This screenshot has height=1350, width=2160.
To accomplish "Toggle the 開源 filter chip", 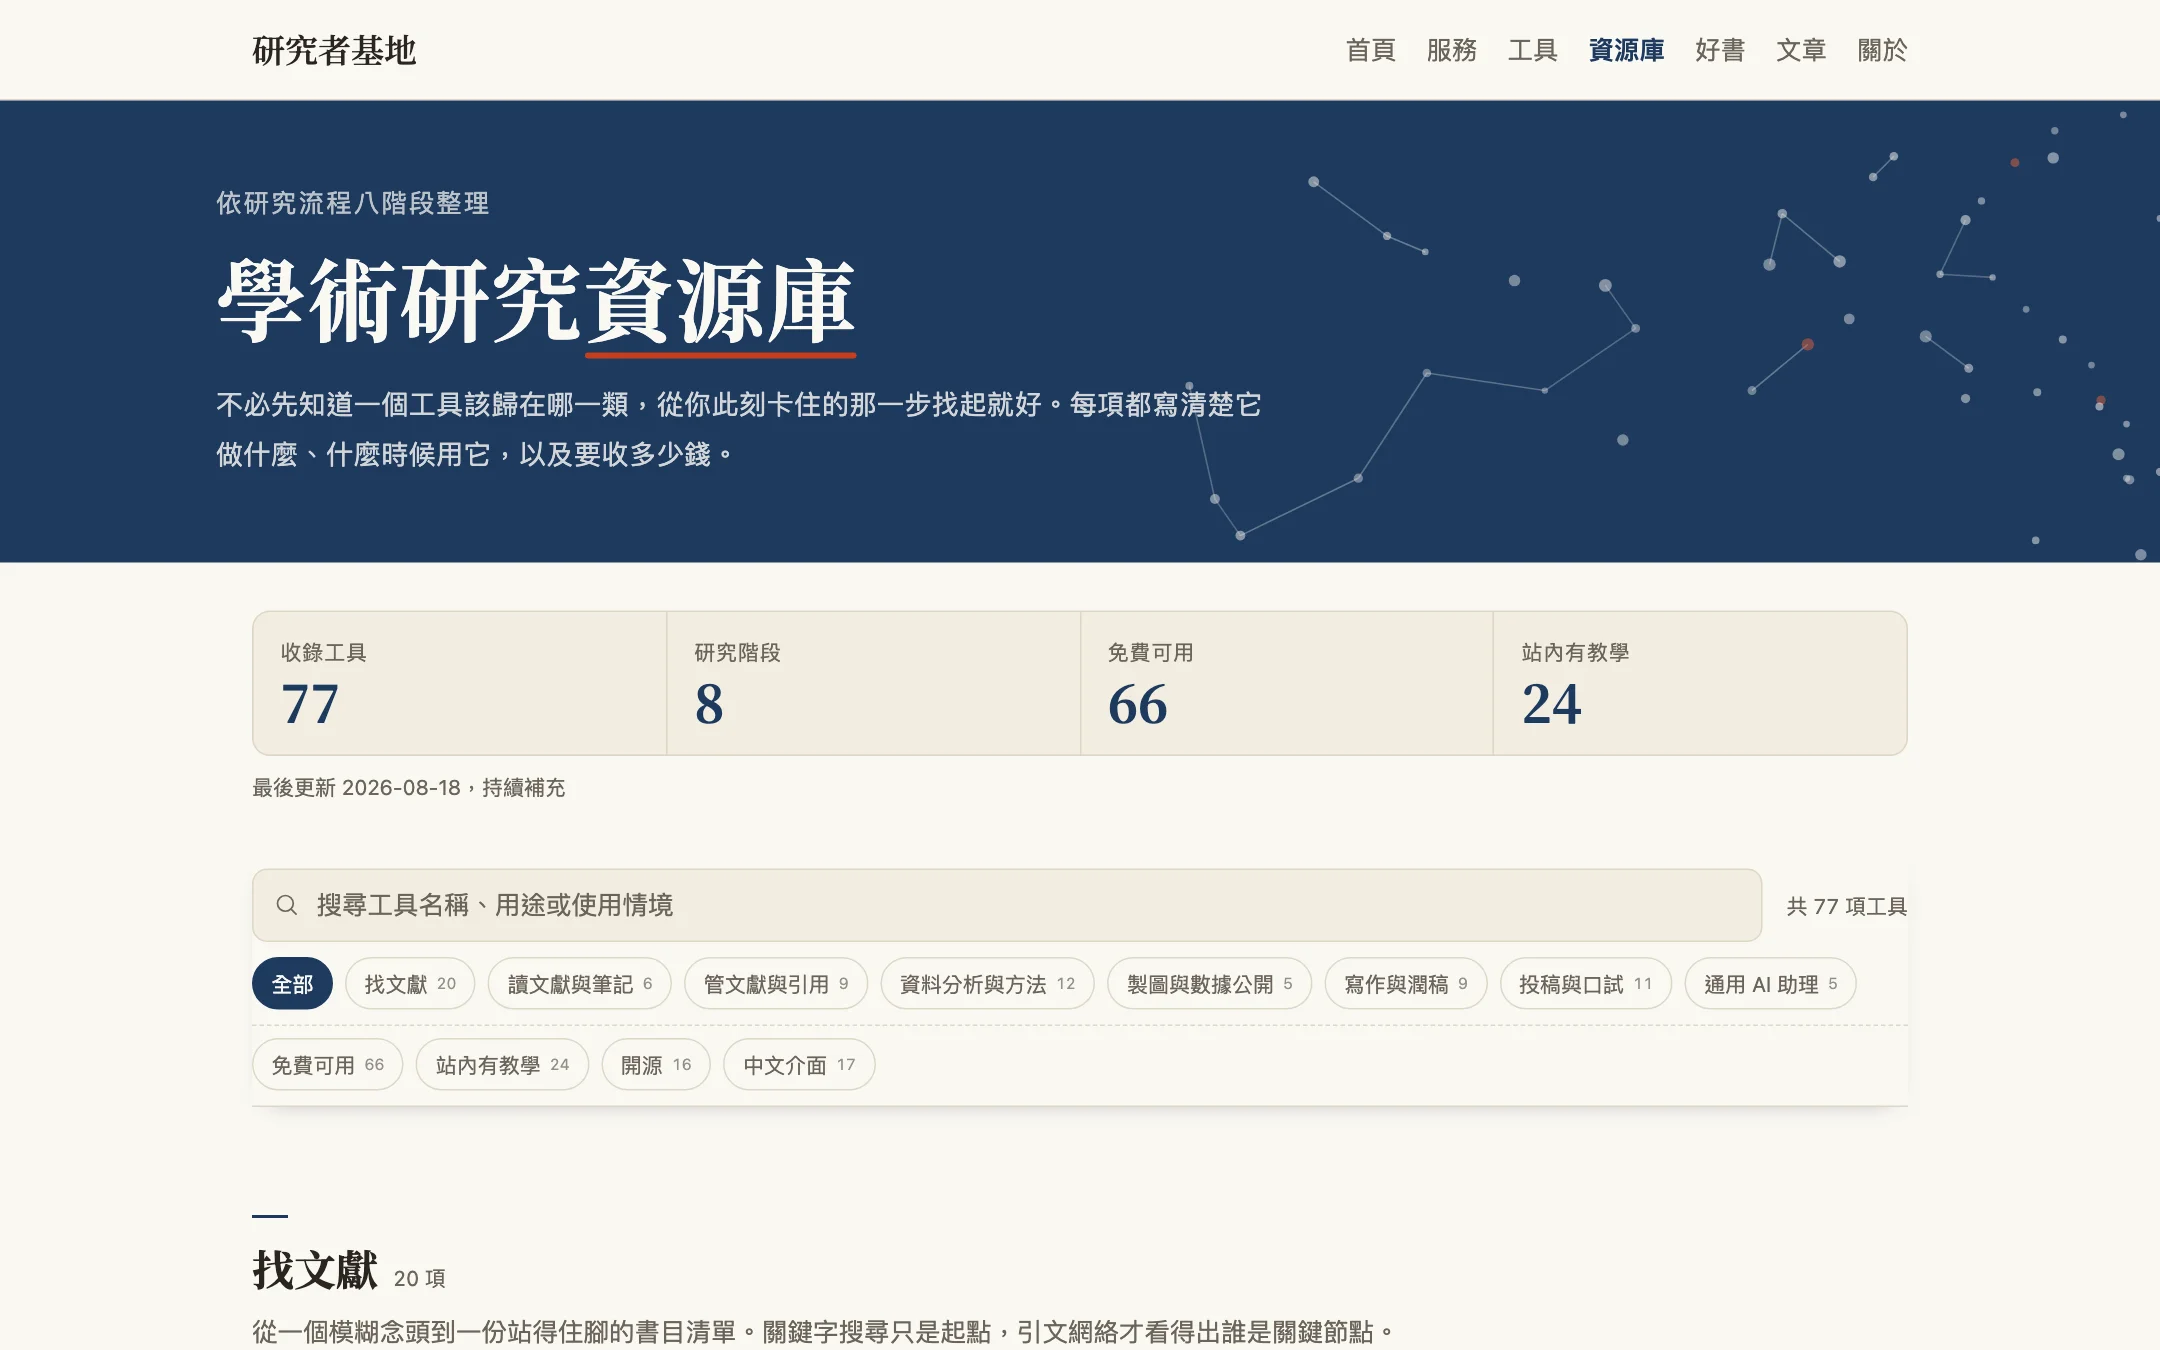I will (656, 1065).
